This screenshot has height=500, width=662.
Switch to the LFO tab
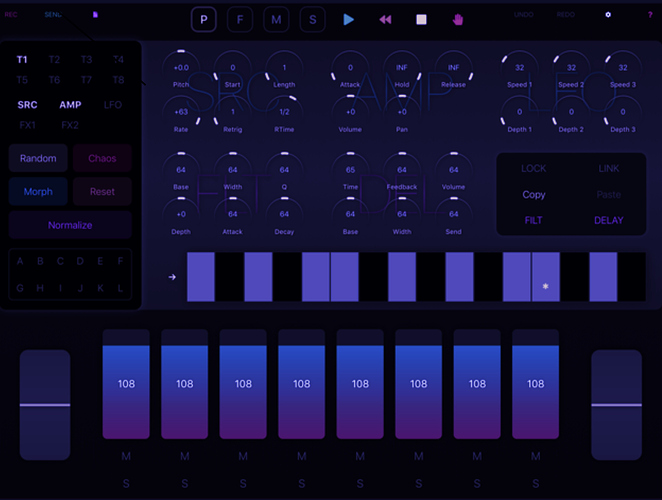113,105
